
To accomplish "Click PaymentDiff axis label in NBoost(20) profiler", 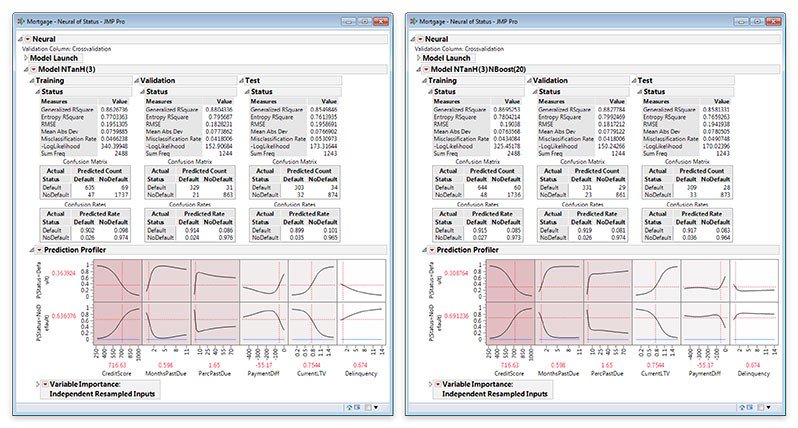I will (705, 374).
